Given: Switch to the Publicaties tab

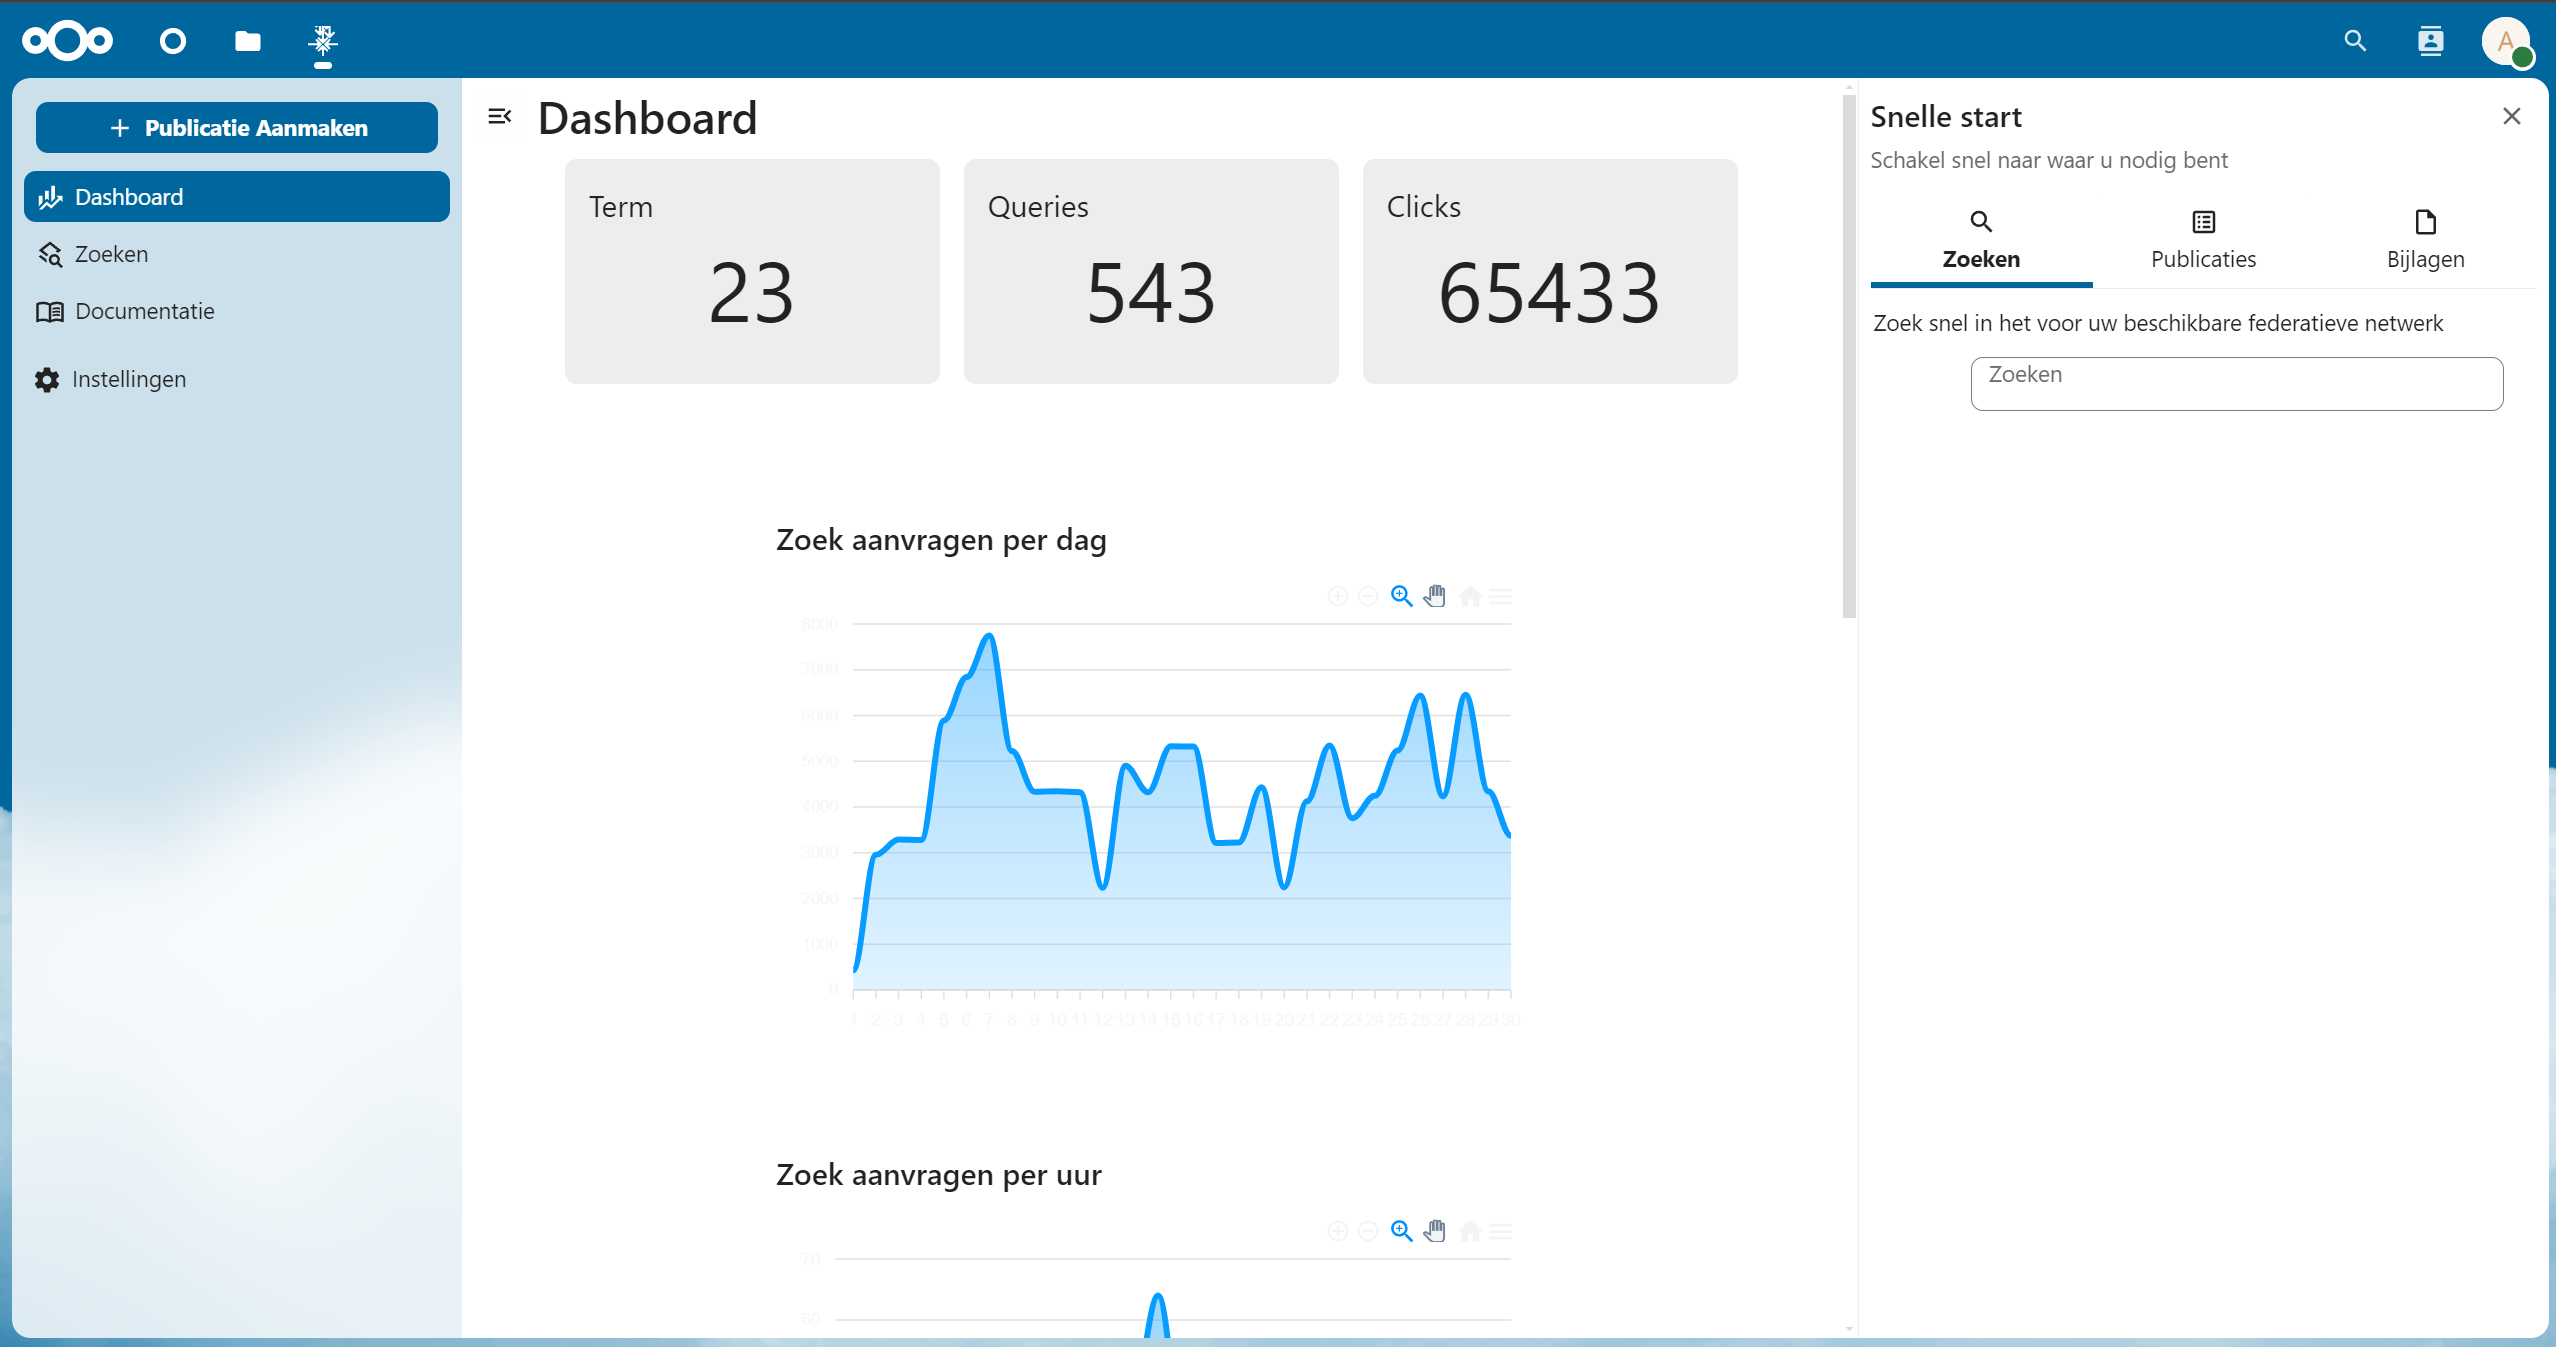Looking at the screenshot, I should point(2203,241).
